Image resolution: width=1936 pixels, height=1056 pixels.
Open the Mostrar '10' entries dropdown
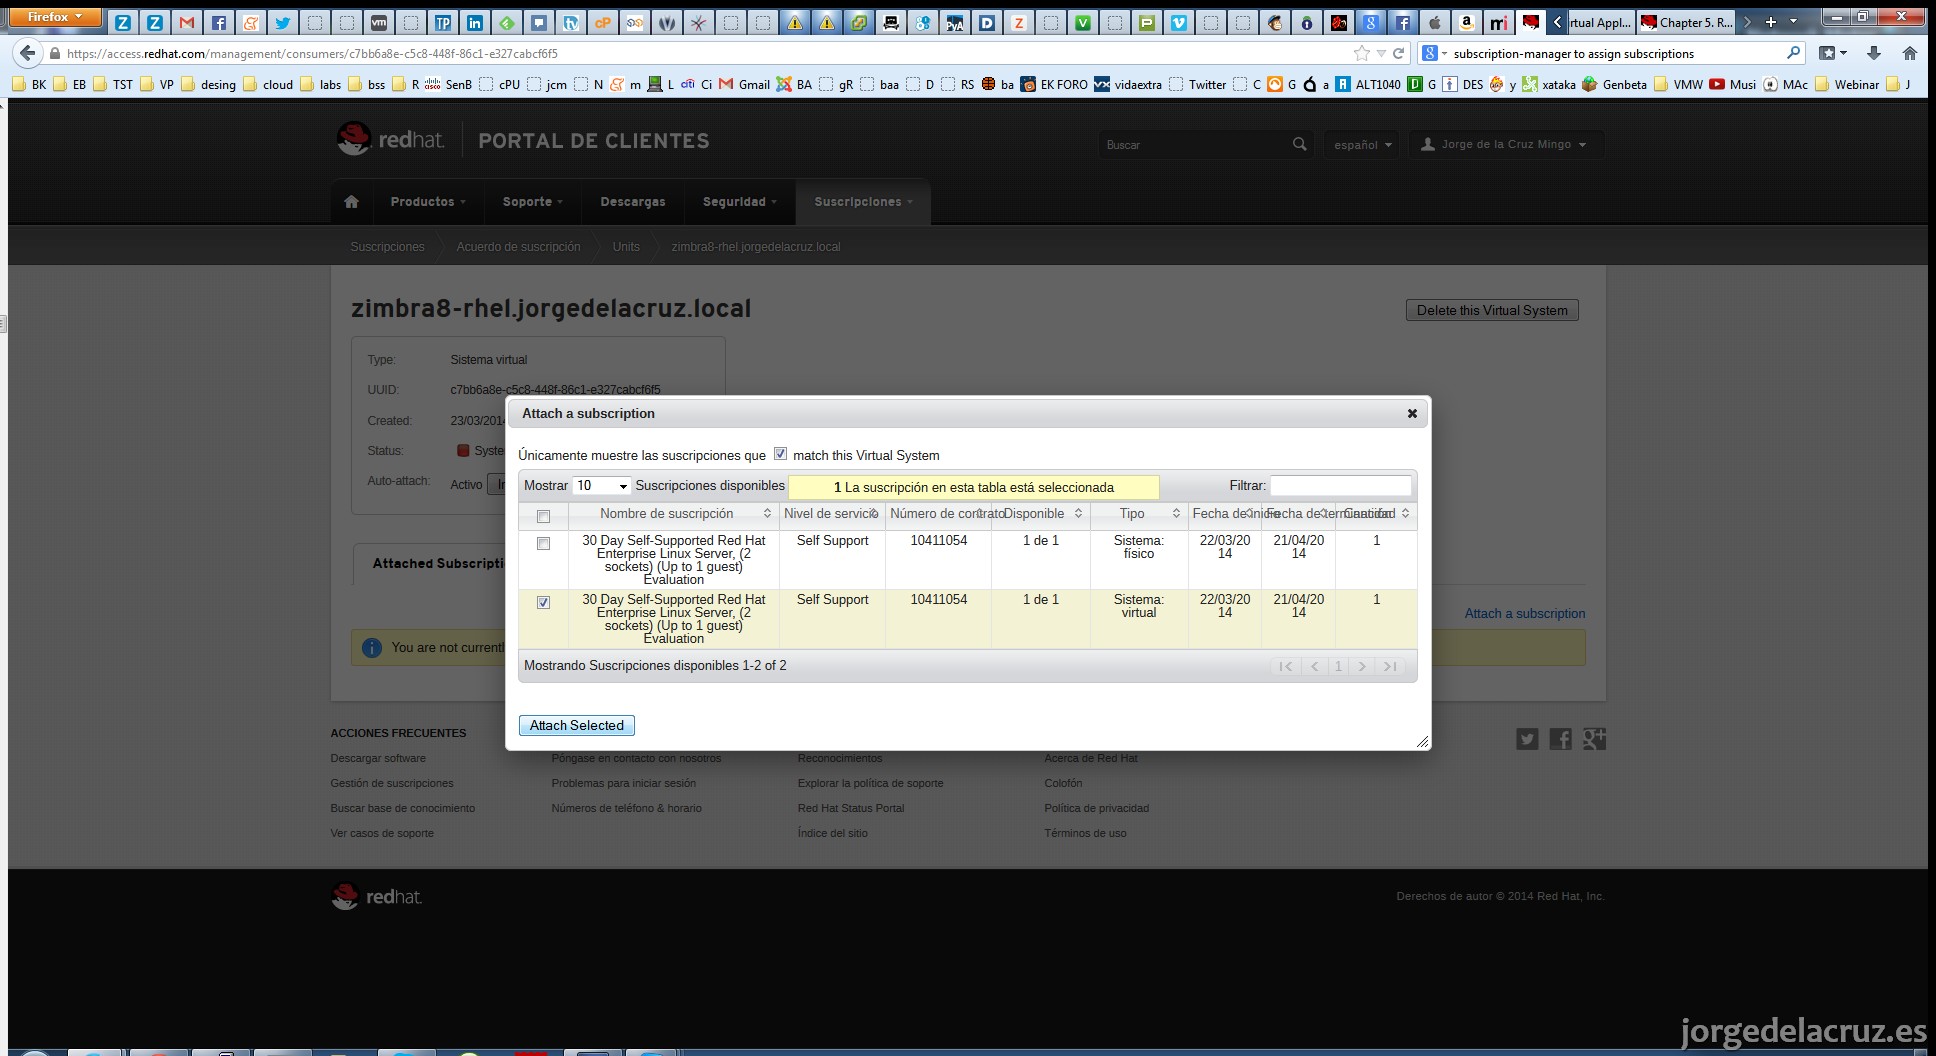601,486
